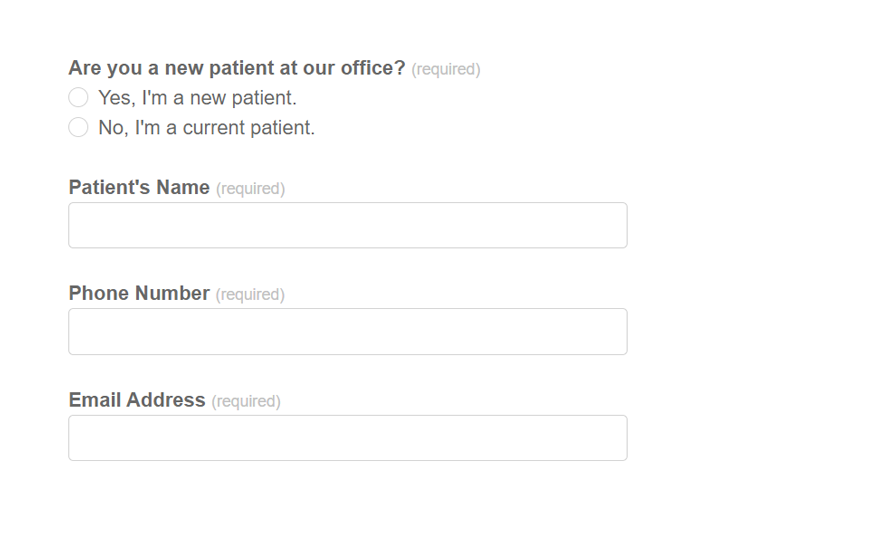Click the "Patient's Name" field label
This screenshot has width=886, height=540.
139,188
